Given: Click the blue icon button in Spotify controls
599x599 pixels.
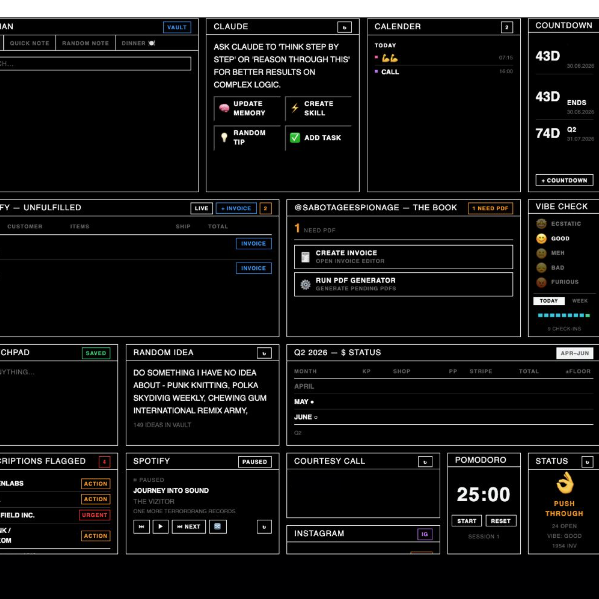Looking at the screenshot, I should (x=218, y=526).
